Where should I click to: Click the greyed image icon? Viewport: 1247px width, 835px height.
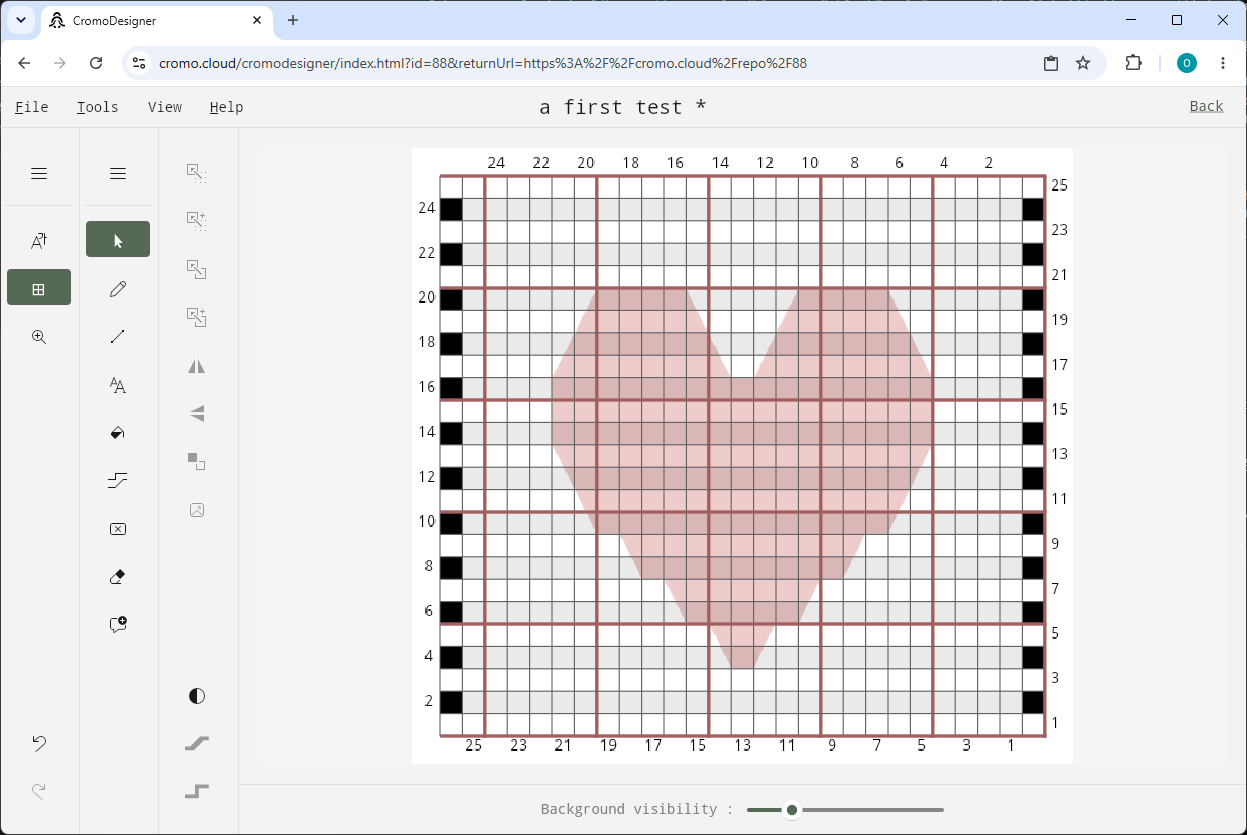point(197,510)
